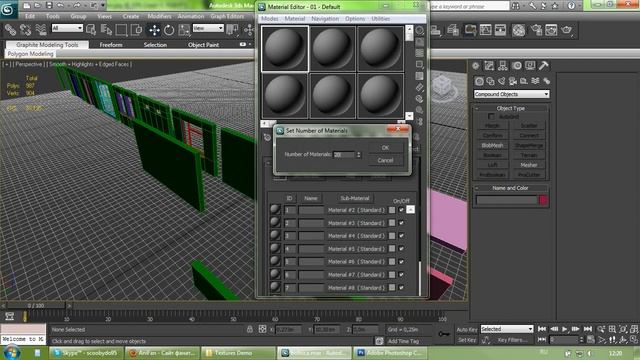
Task: Select the Shapes category icon
Action: (x=490, y=81)
